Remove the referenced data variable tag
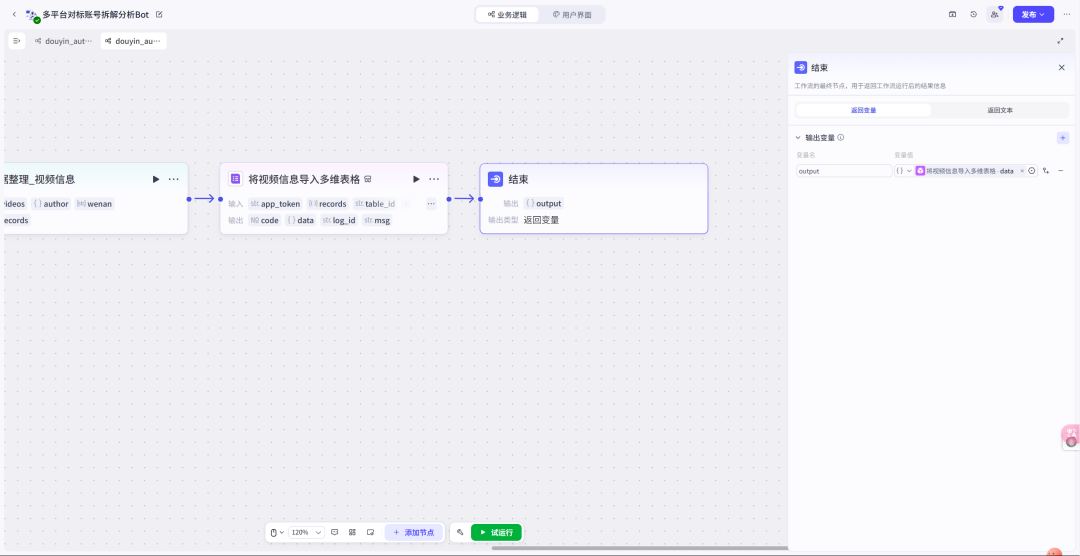The width and height of the screenshot is (1080, 556). point(1021,171)
